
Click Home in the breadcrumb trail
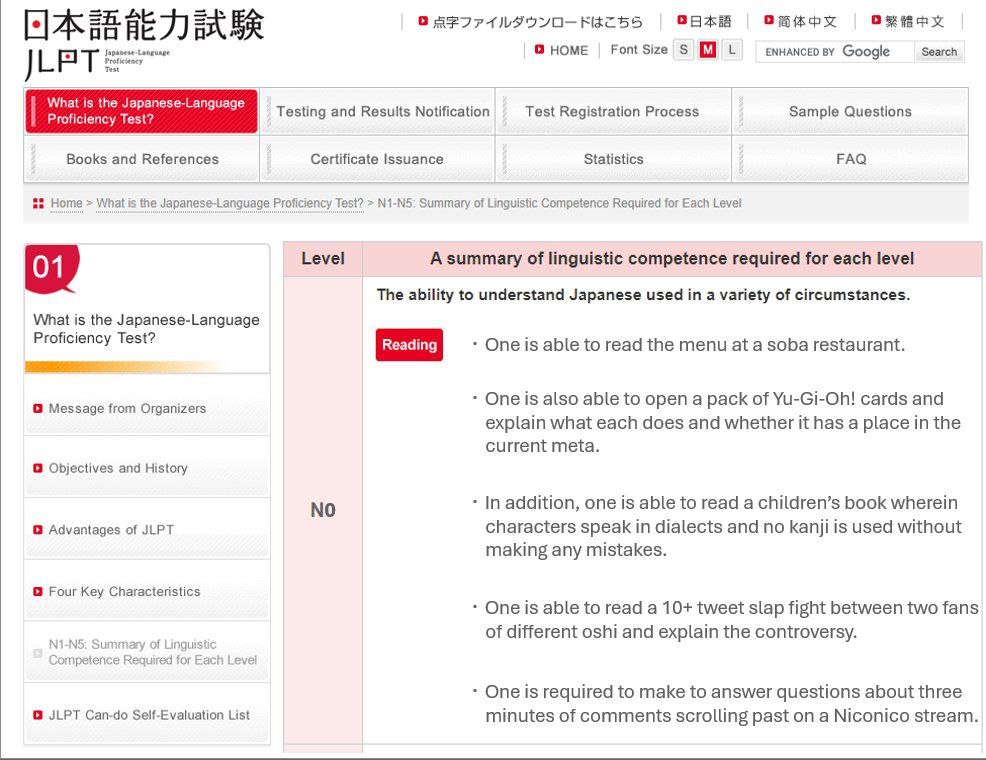click(66, 203)
